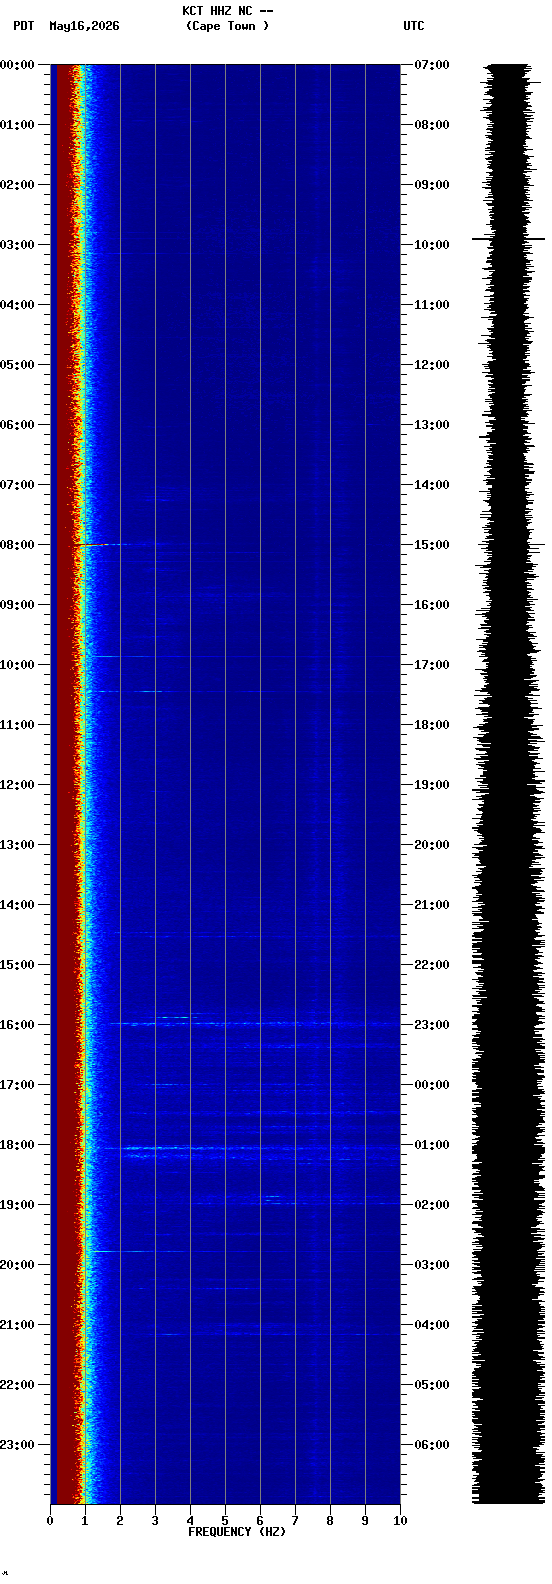The image size is (552, 1584).
Task: Click the PDT time label 03:00
Action: 18,245
